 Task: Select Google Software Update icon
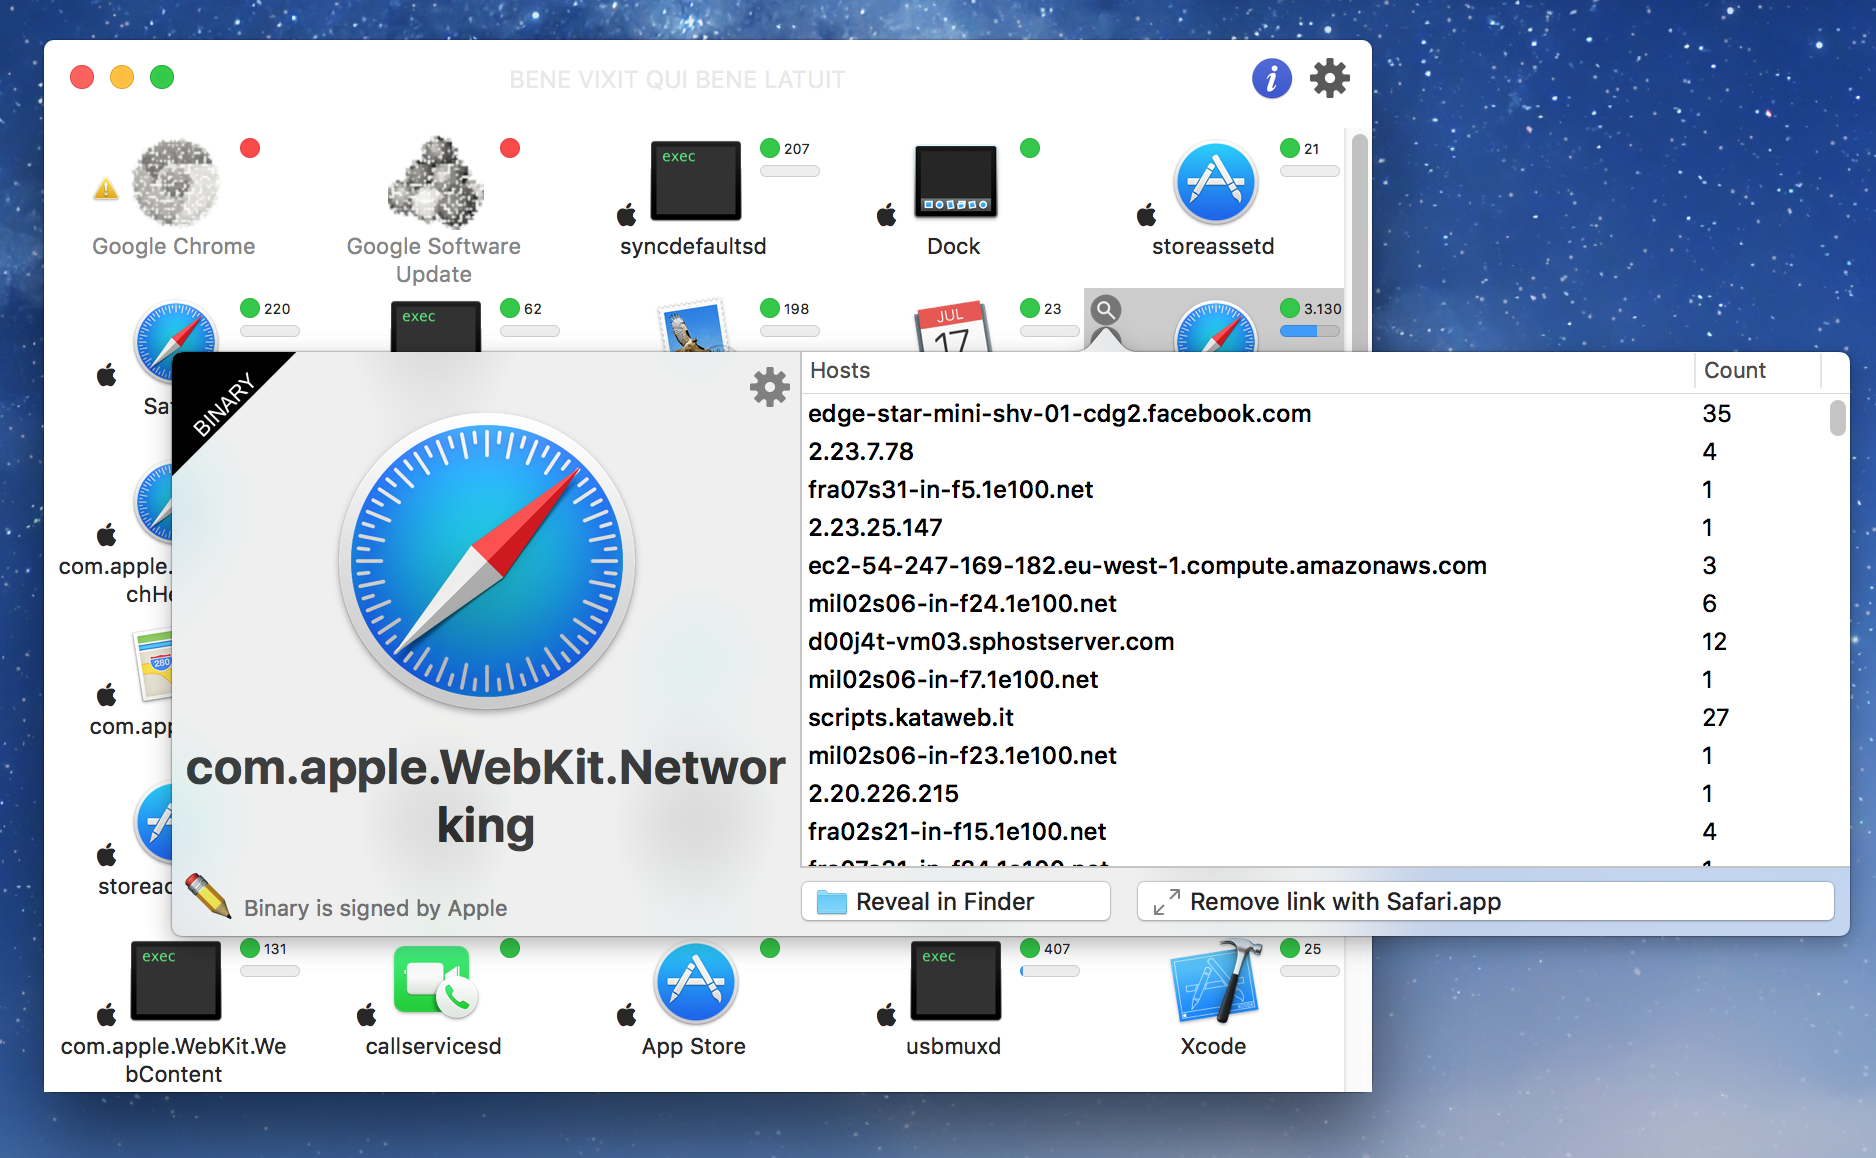[436, 182]
